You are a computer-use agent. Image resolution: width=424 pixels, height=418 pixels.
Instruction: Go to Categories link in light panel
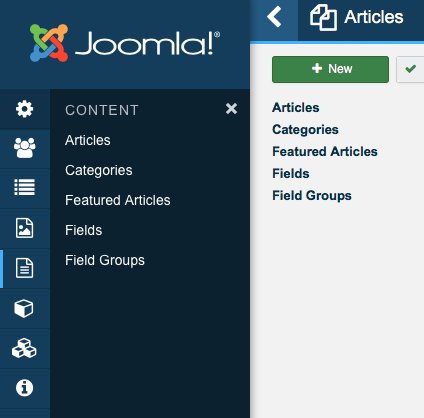(x=305, y=130)
